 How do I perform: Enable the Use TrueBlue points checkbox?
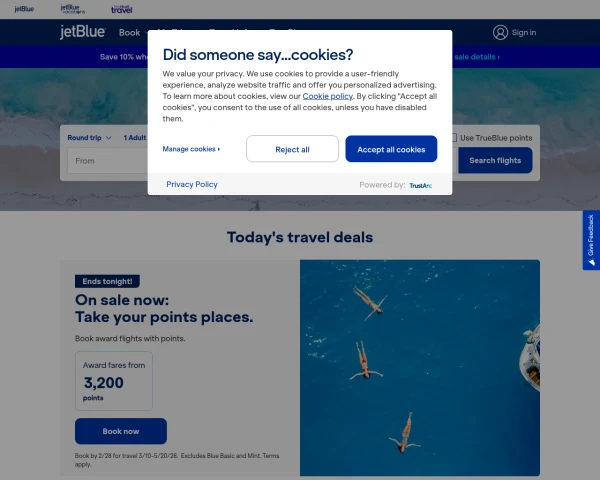pos(453,137)
